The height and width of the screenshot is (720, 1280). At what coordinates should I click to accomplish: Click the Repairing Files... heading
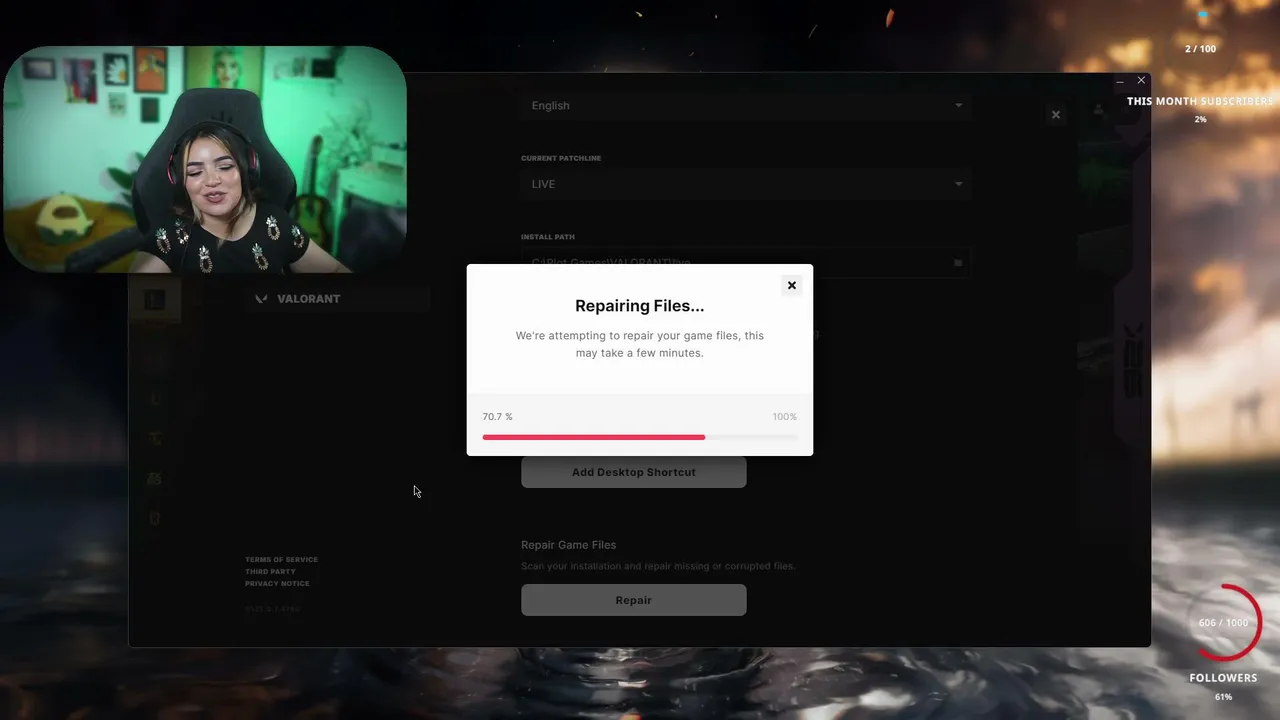(x=639, y=306)
